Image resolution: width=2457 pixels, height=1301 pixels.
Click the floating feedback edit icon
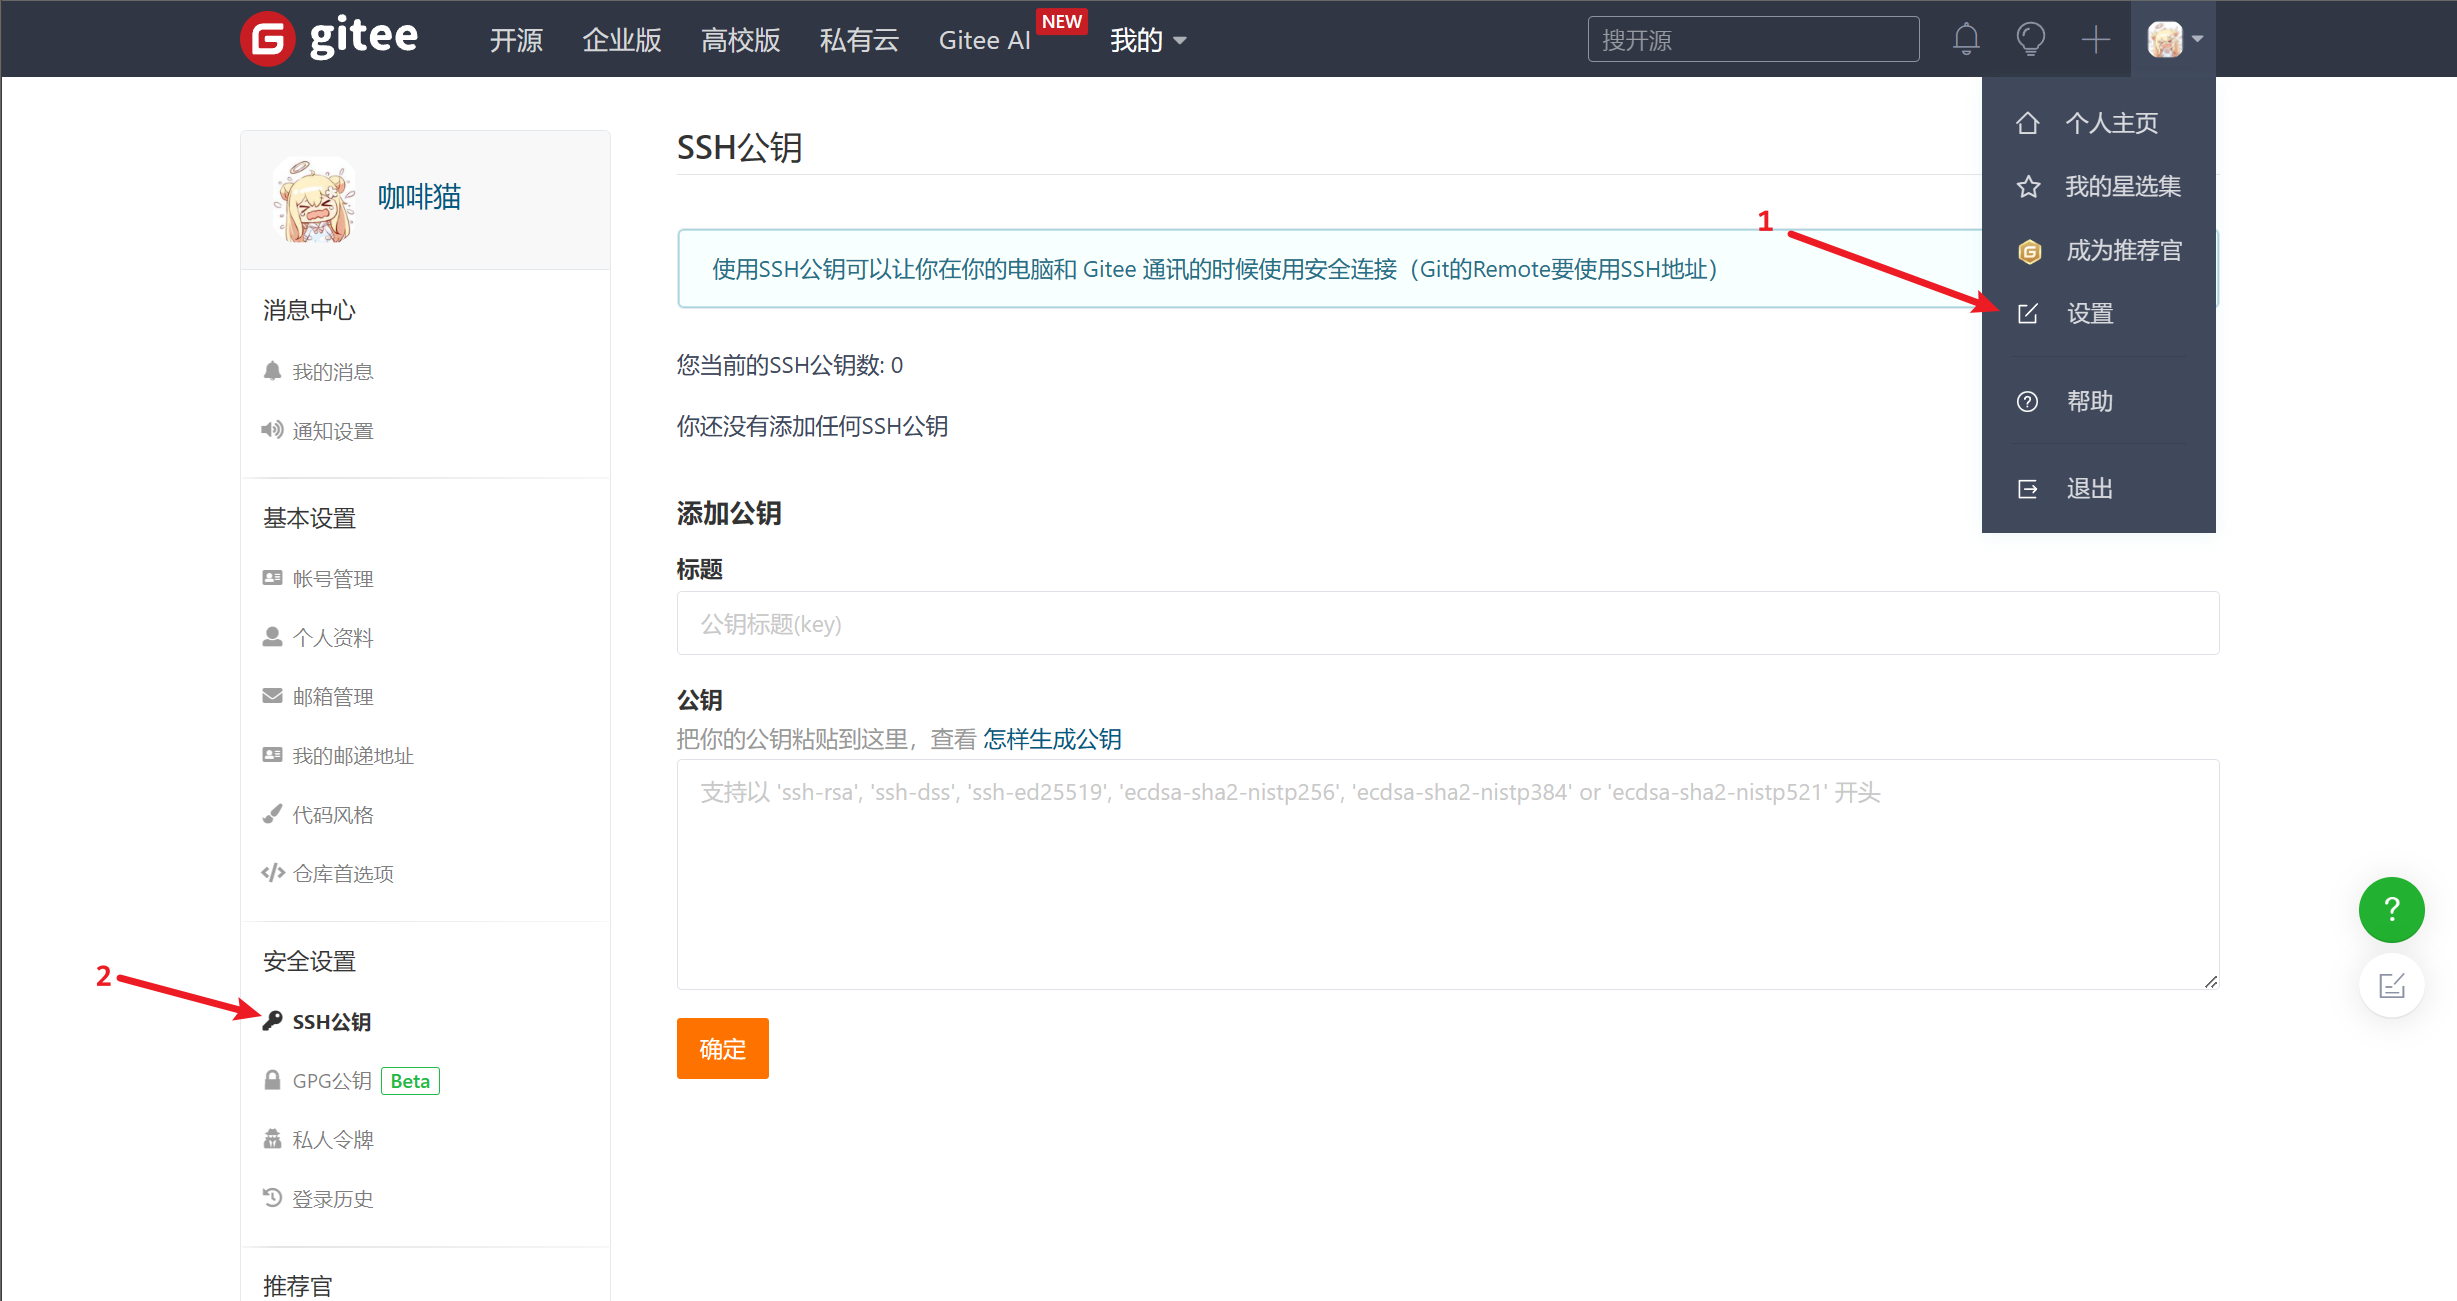(2391, 986)
